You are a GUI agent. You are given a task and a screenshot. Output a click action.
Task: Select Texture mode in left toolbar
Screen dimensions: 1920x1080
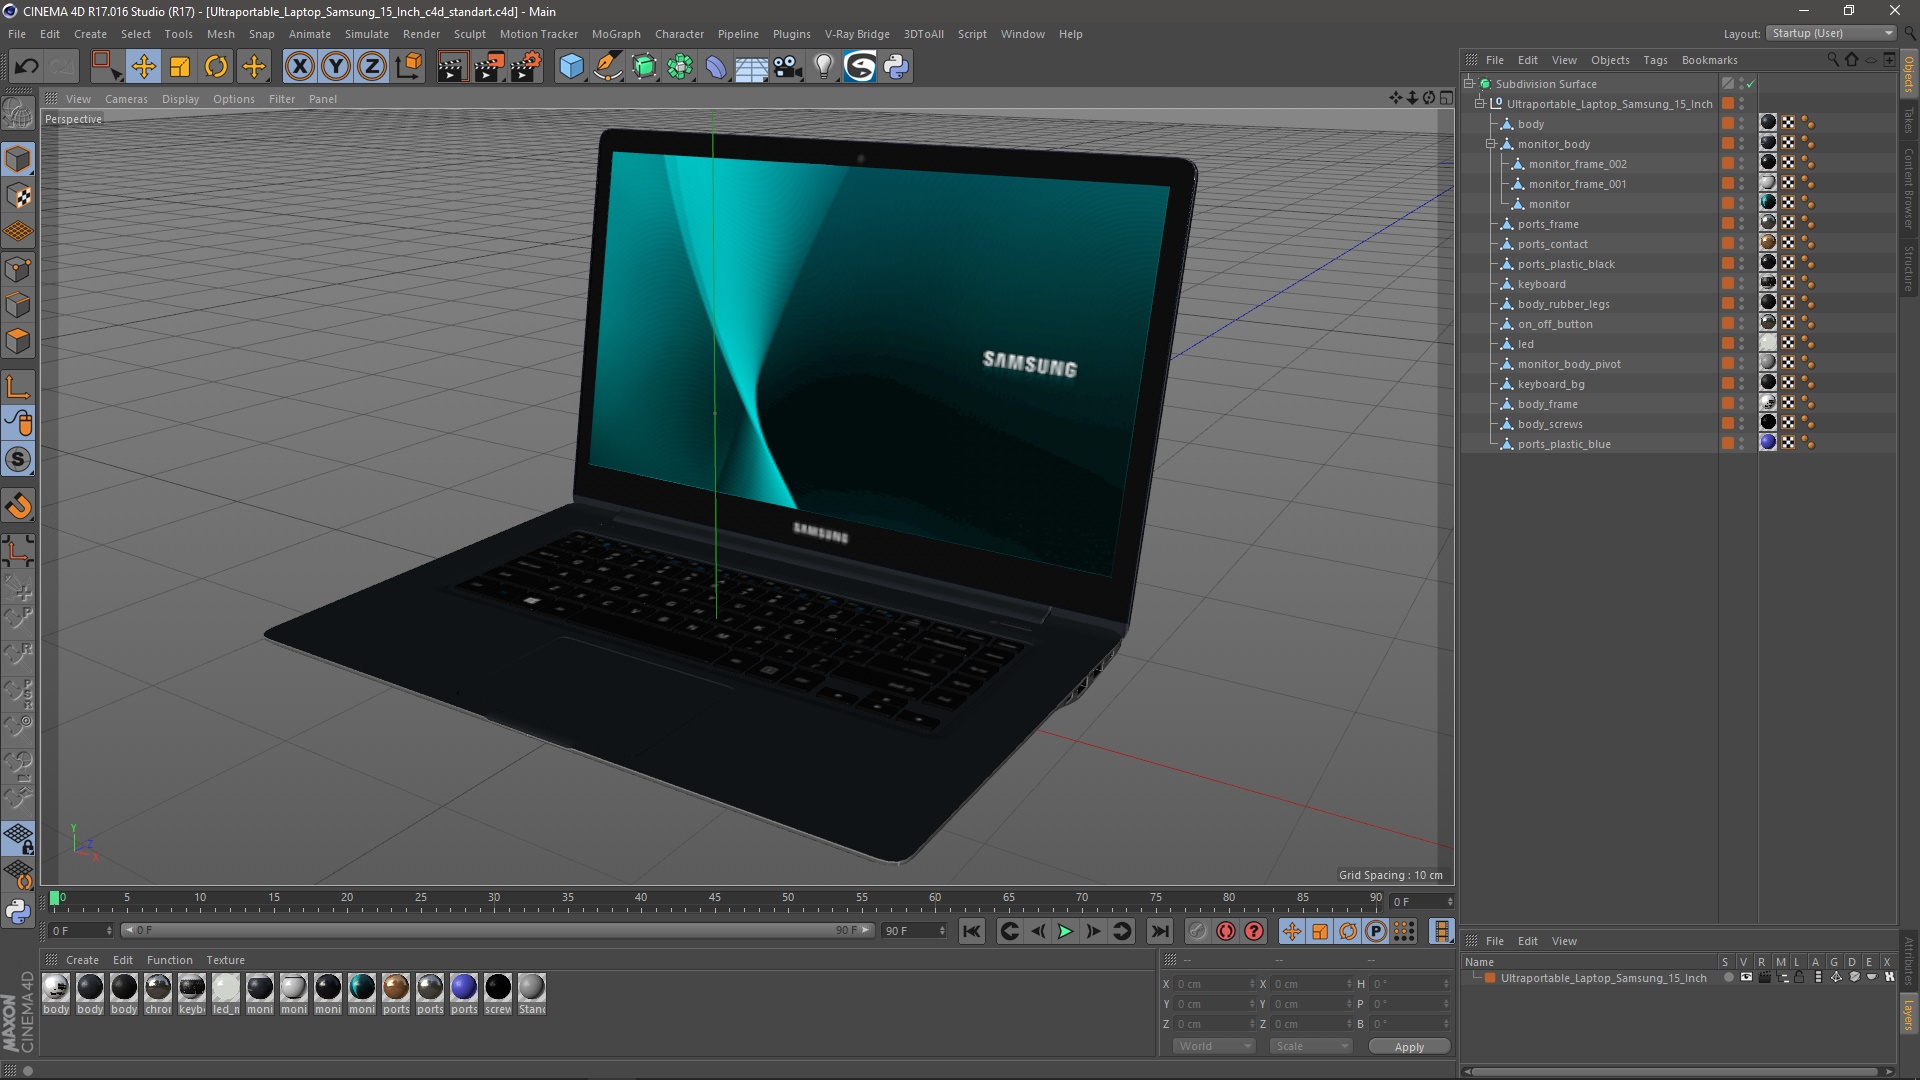[18, 196]
